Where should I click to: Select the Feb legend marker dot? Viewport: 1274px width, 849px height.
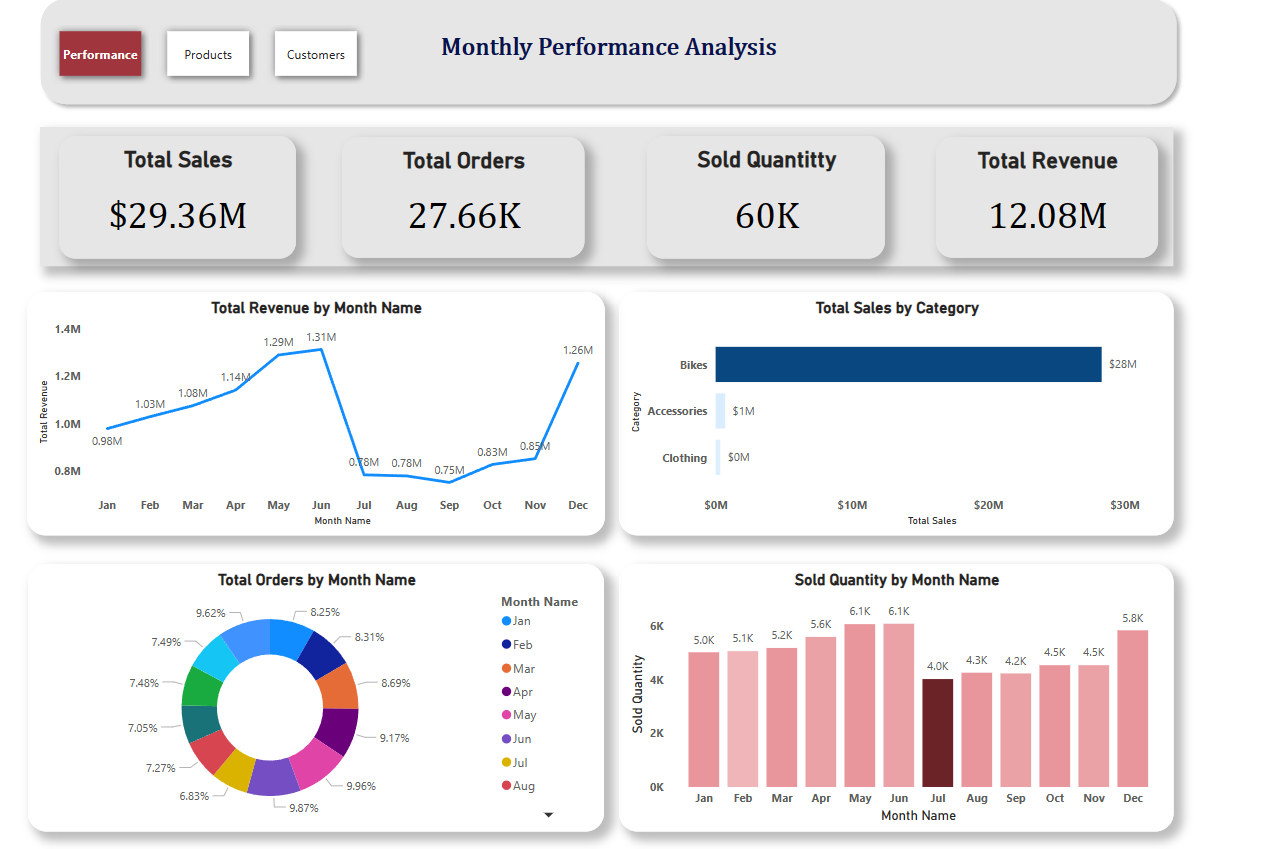coord(507,645)
